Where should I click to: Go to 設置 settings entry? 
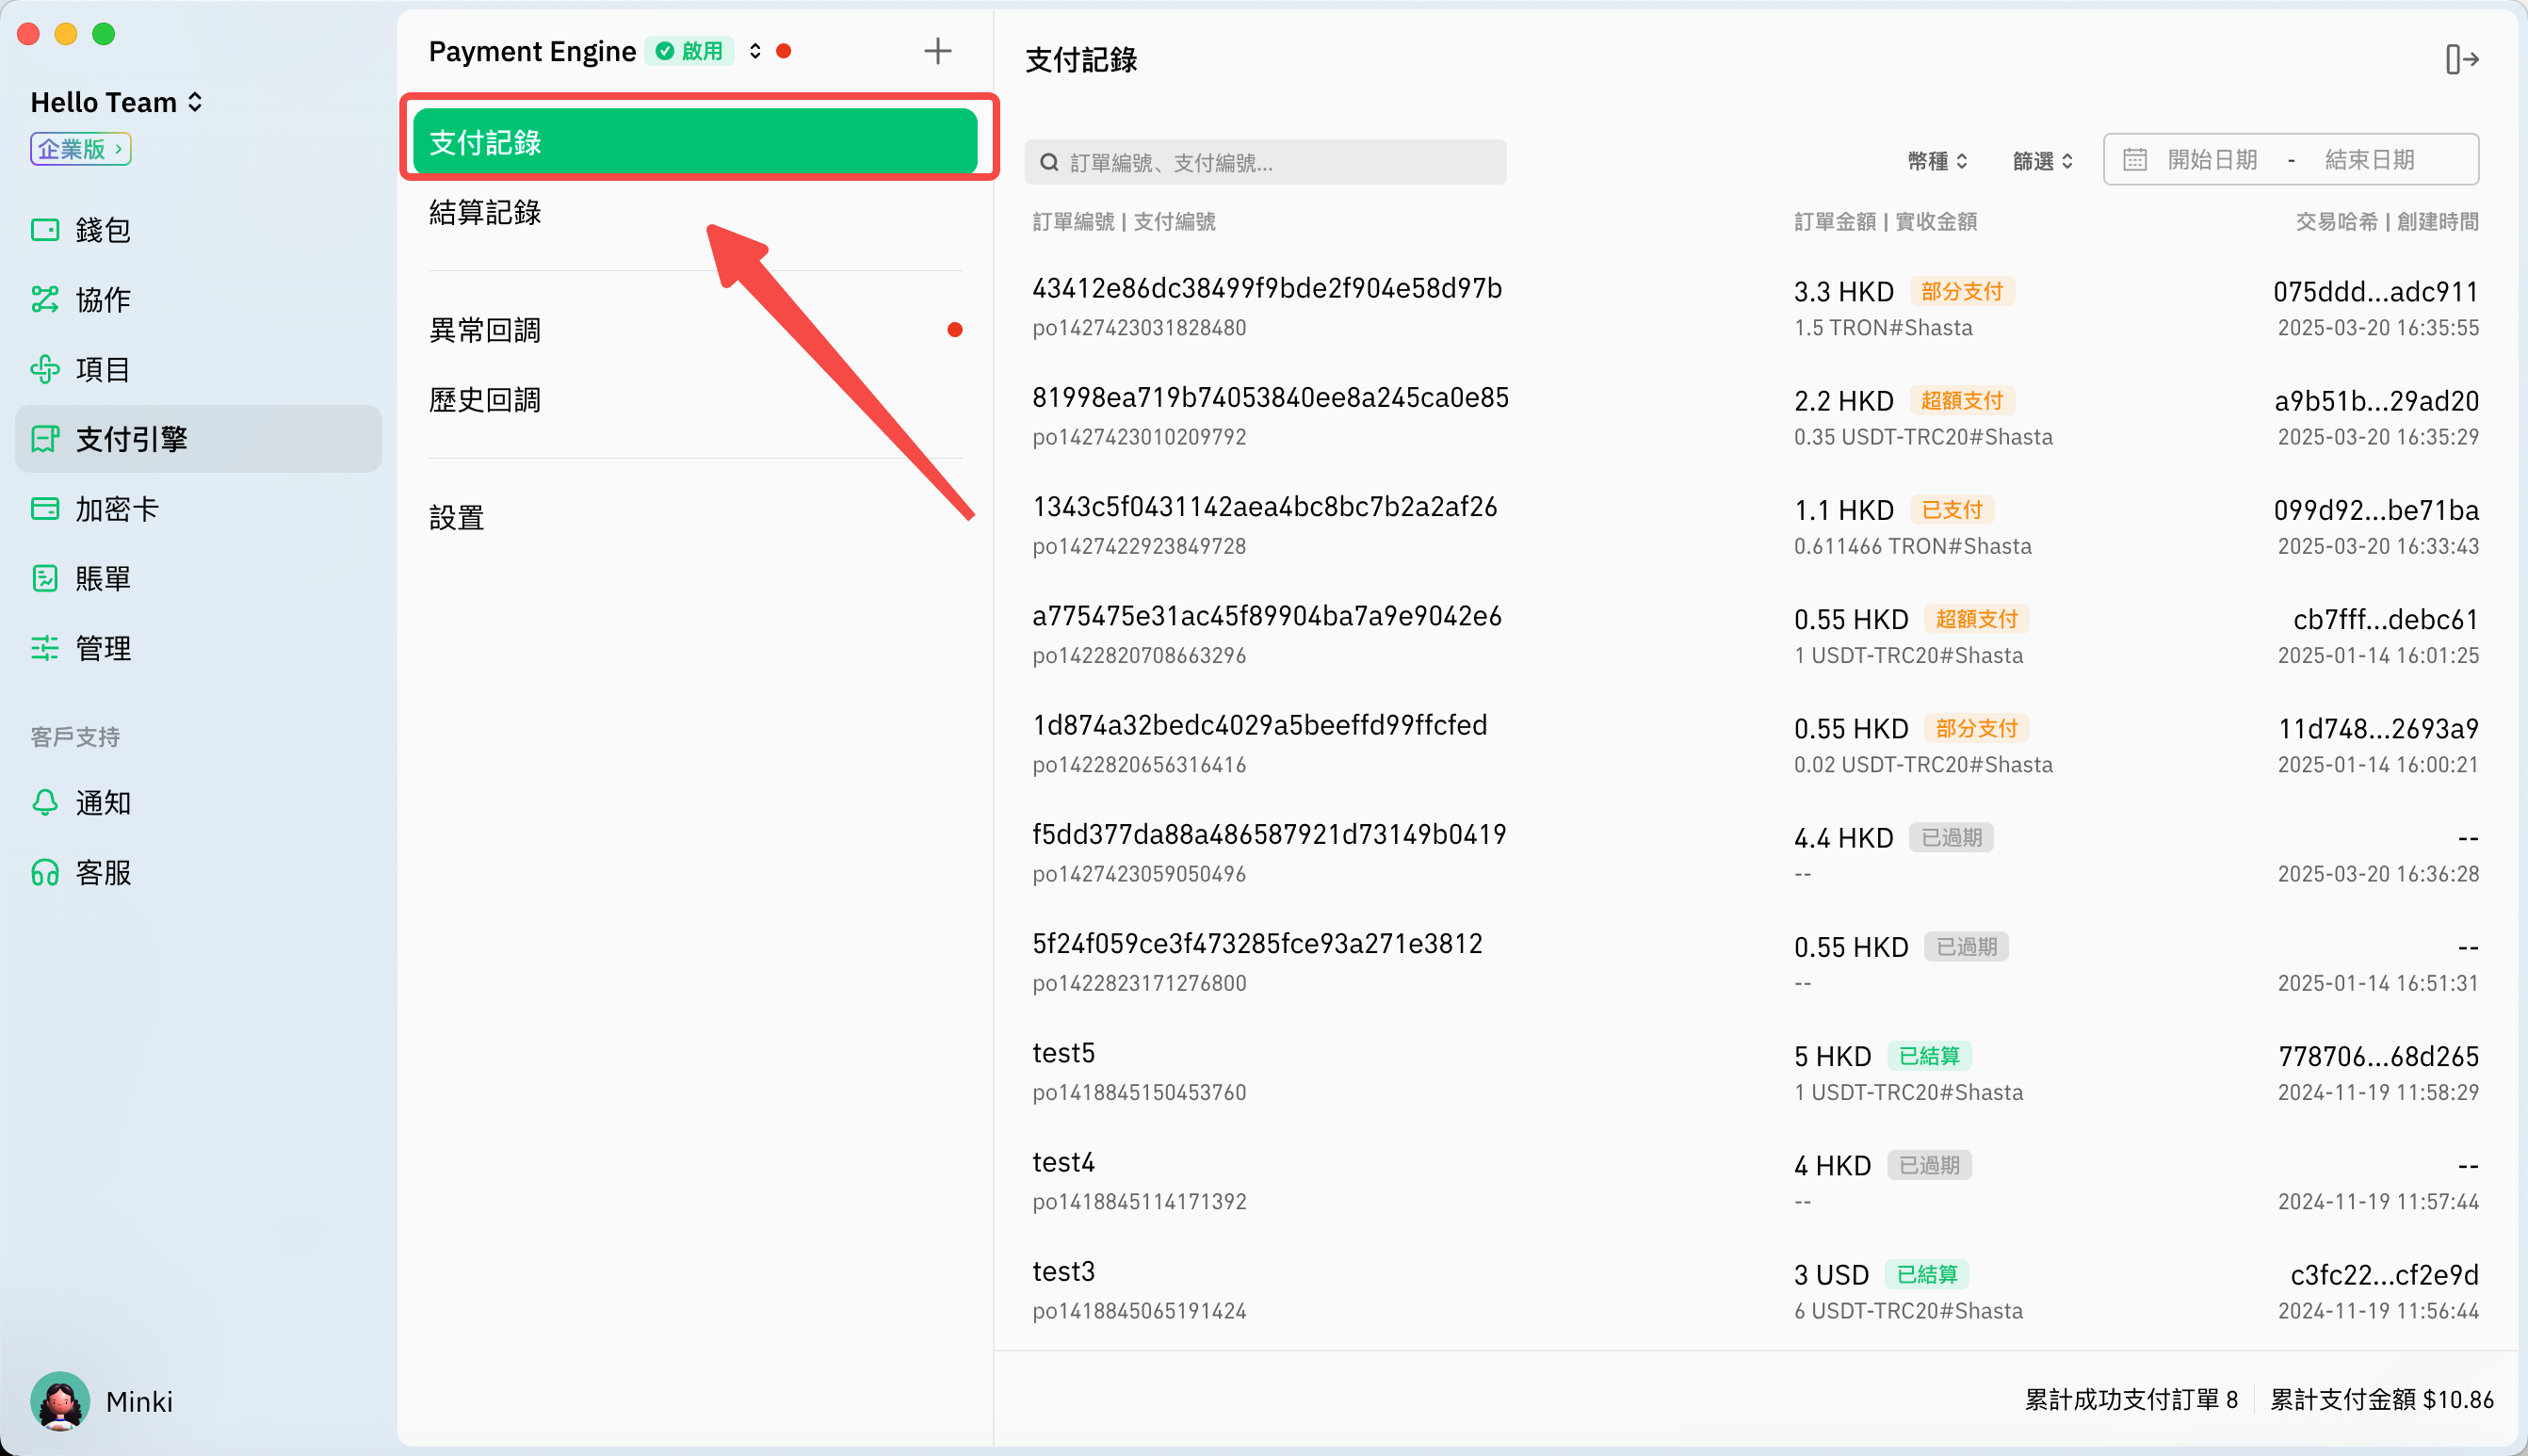[x=457, y=517]
